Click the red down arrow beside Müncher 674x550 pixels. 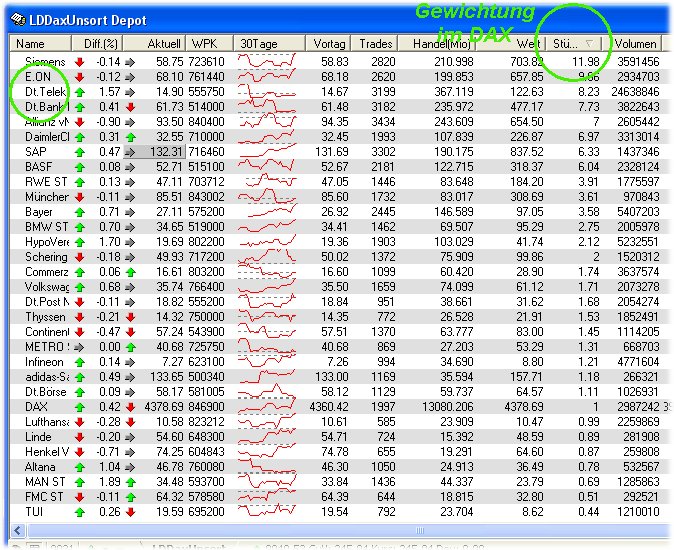(80, 197)
